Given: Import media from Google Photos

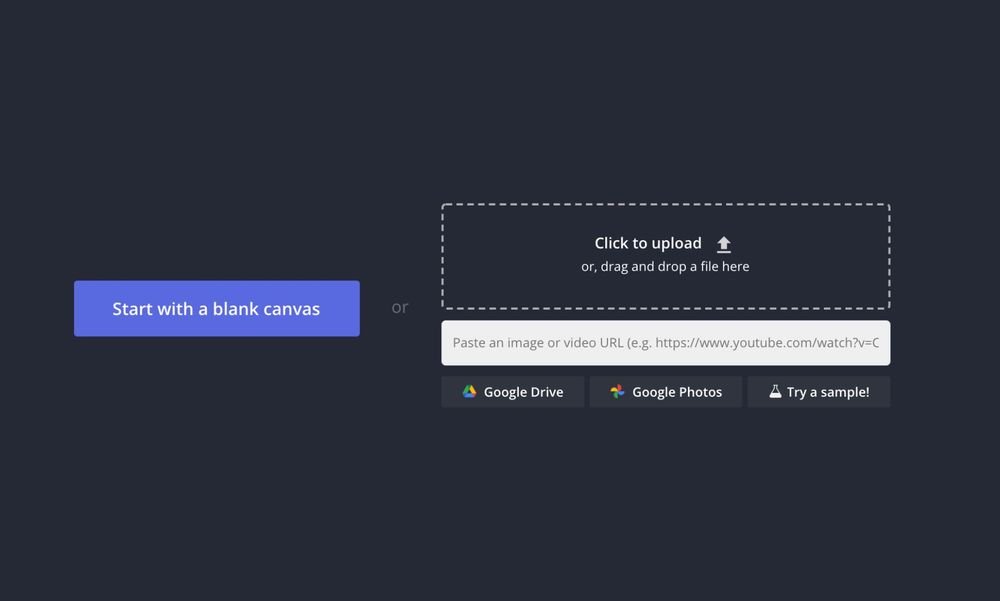Looking at the screenshot, I should pos(665,392).
